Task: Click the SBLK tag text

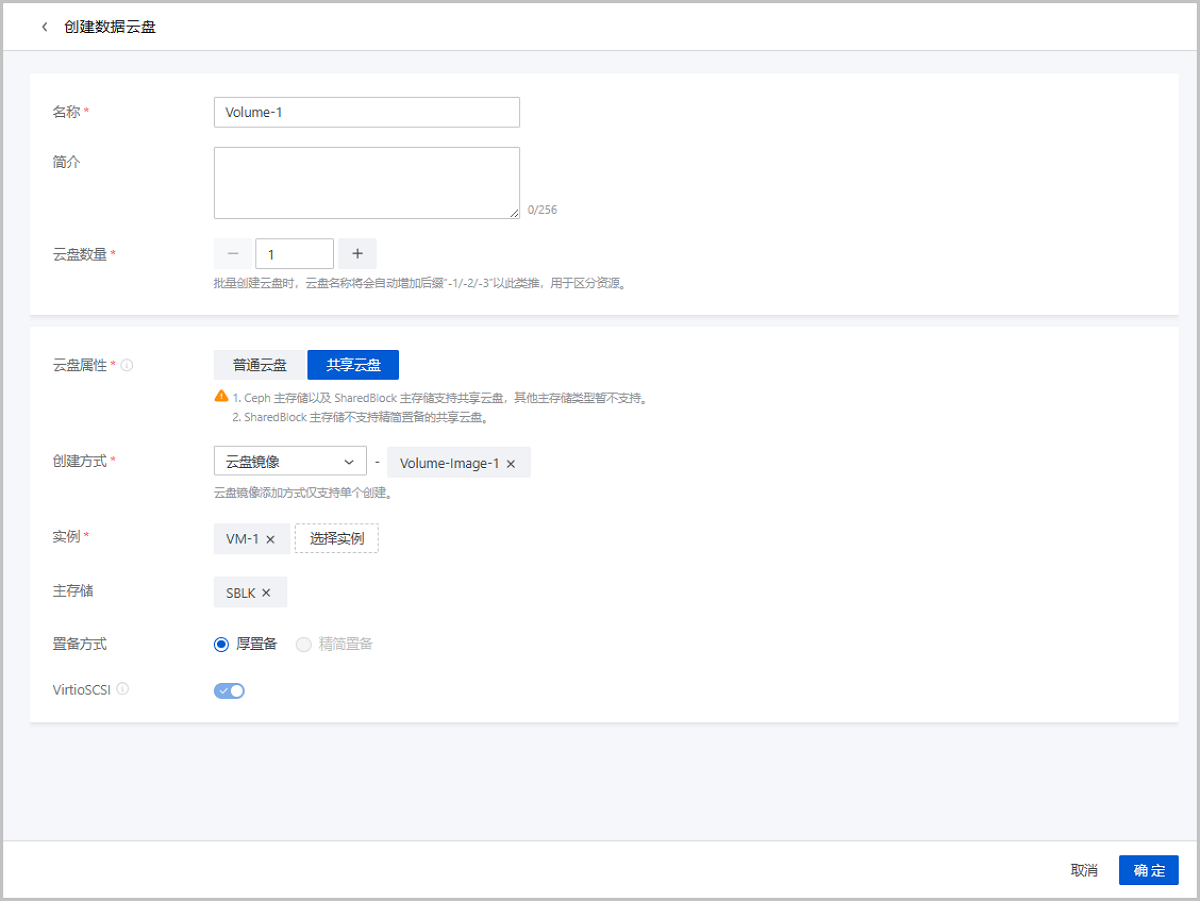Action: 240,592
